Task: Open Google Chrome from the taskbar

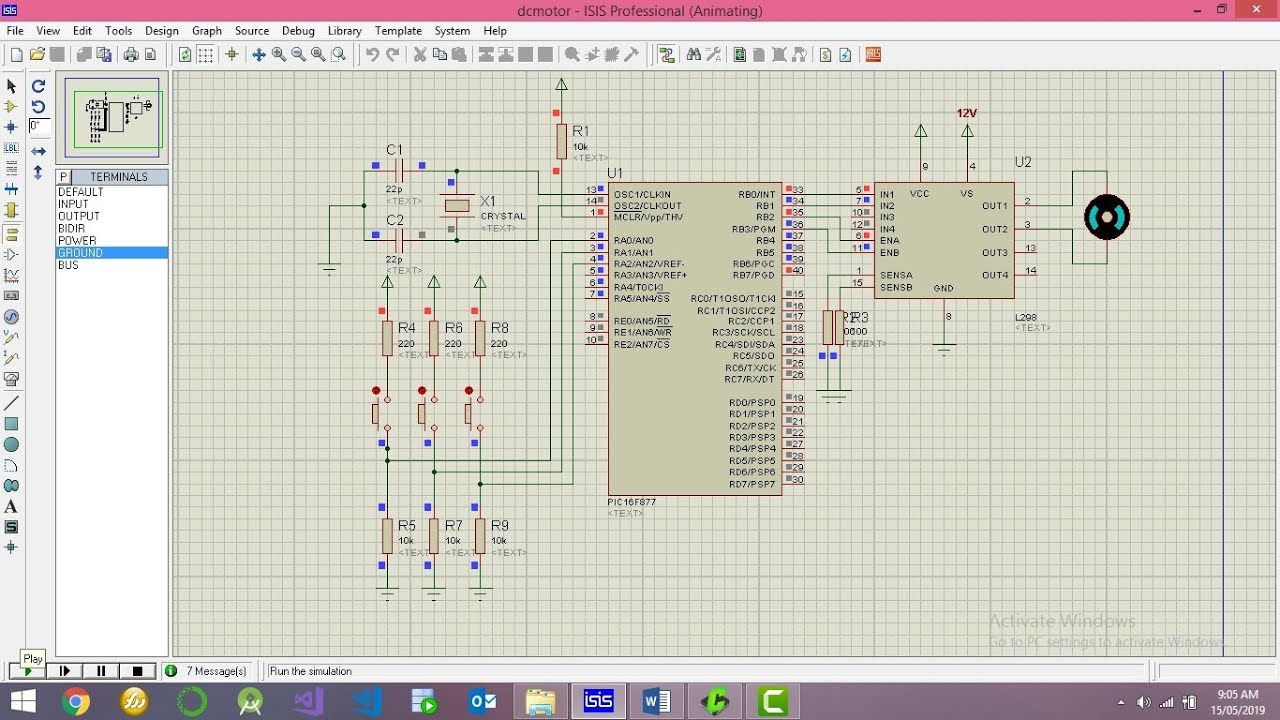Action: tap(76, 702)
